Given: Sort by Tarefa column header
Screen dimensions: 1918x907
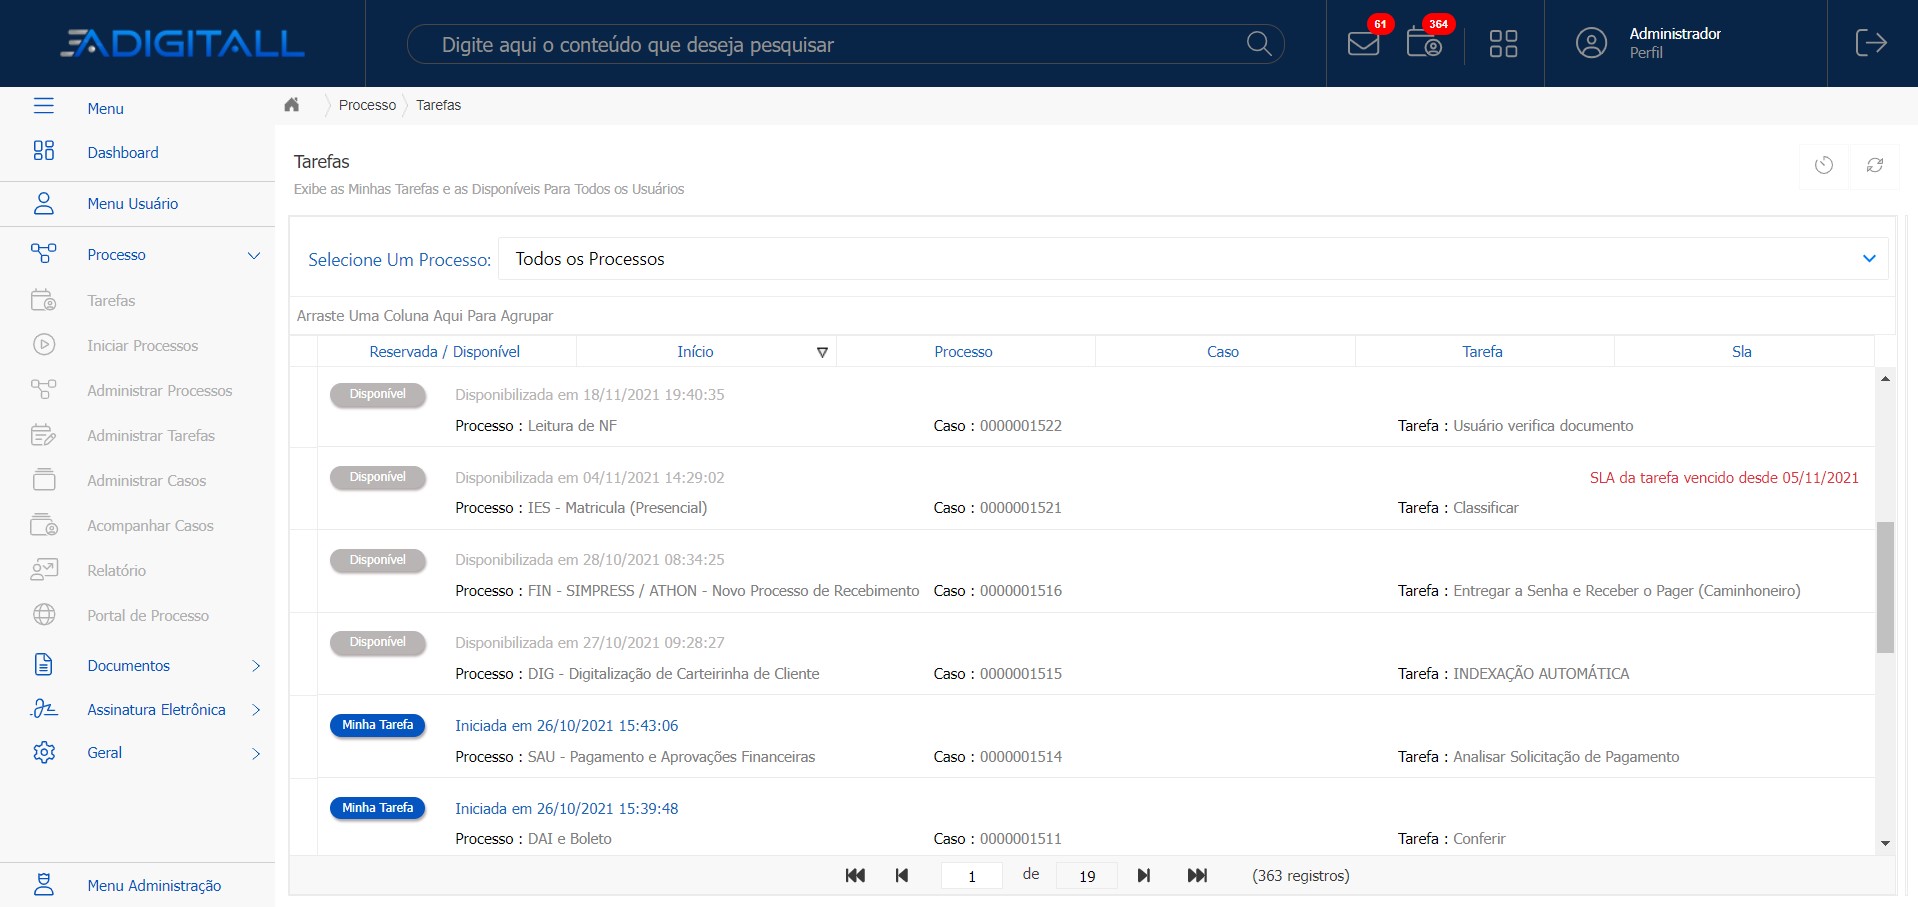Looking at the screenshot, I should click(x=1482, y=352).
